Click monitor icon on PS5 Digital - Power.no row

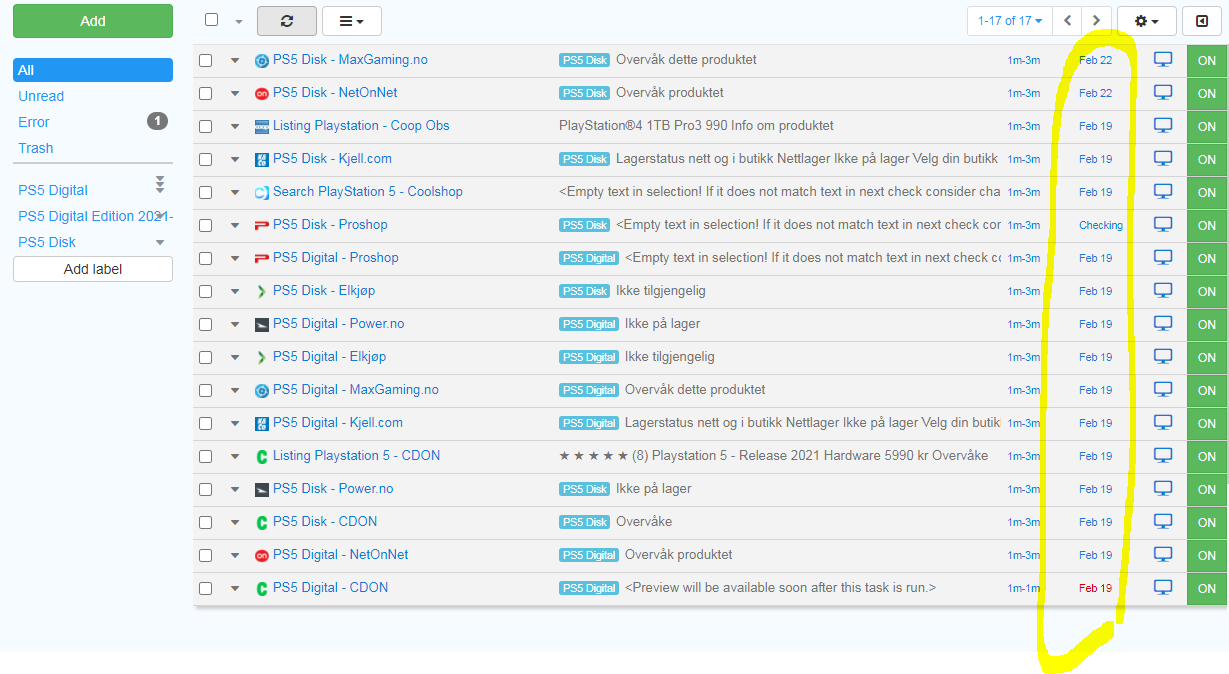tap(1163, 324)
